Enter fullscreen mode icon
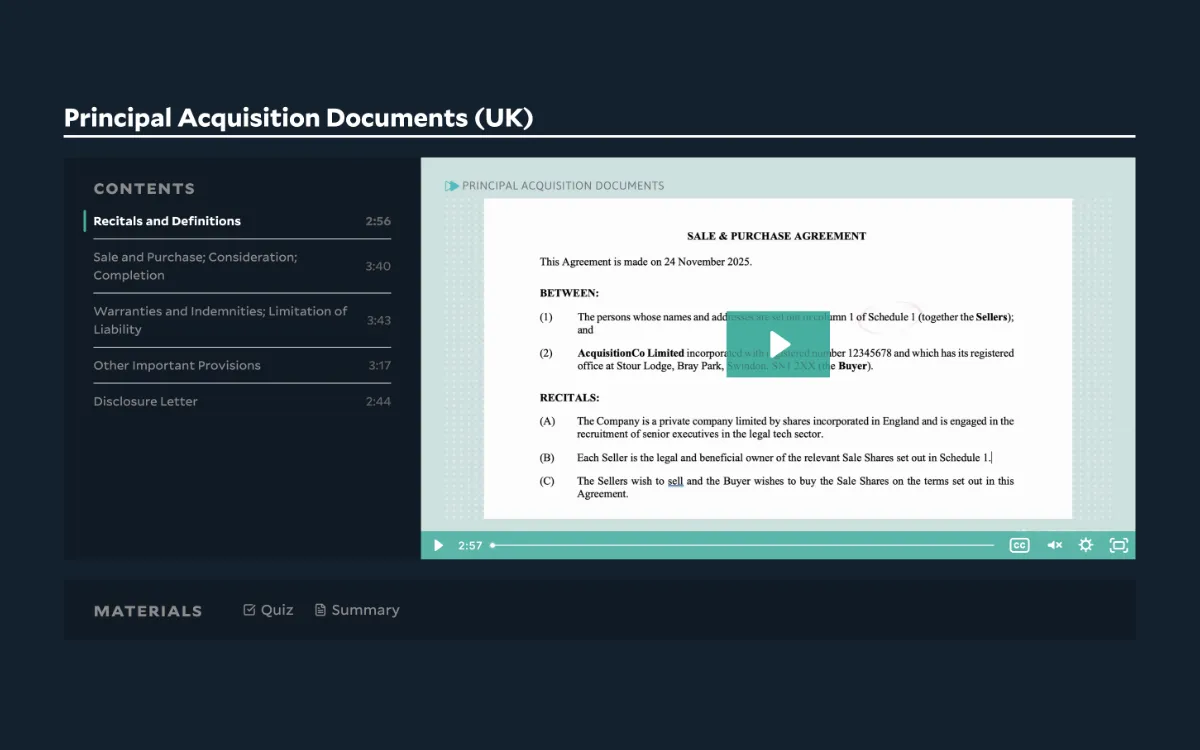1200x750 pixels. tap(1119, 545)
